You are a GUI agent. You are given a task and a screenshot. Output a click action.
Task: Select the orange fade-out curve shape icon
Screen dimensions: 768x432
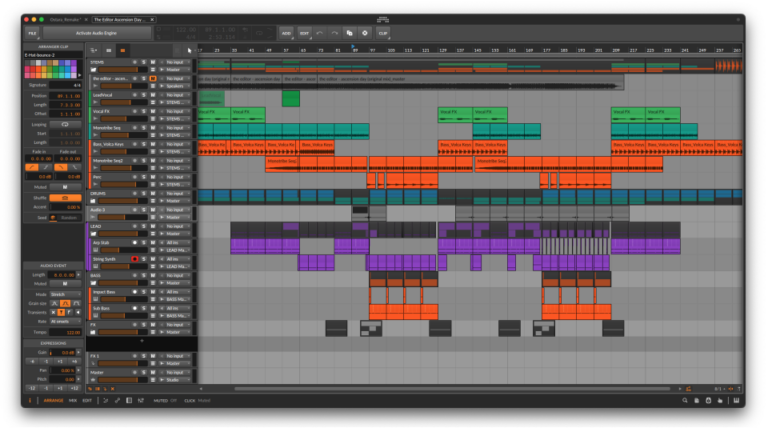pos(61,168)
